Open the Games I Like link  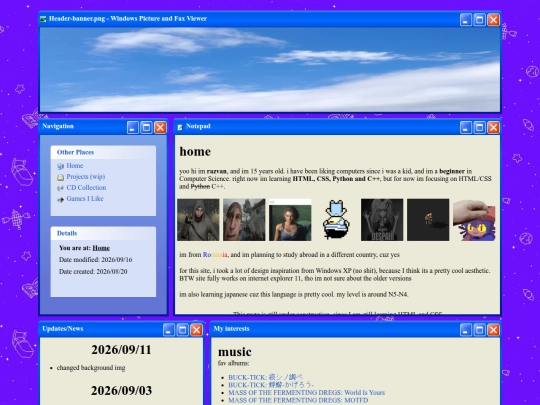[x=85, y=199]
